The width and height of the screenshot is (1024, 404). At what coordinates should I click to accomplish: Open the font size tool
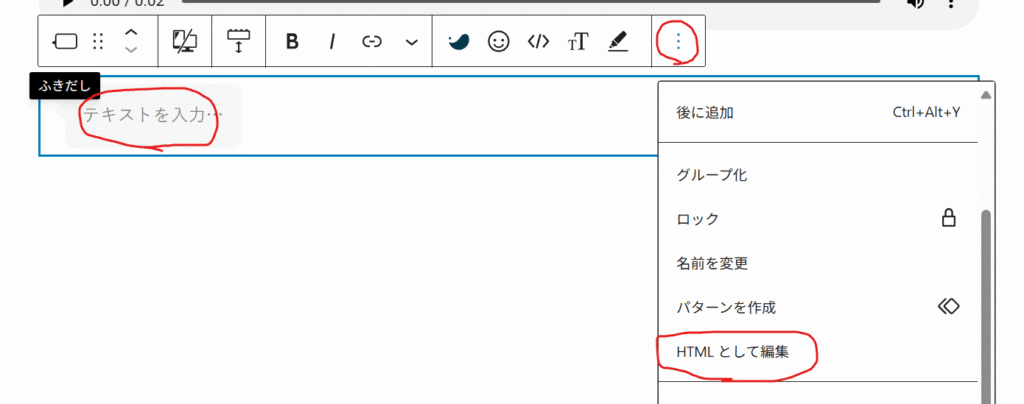point(578,41)
